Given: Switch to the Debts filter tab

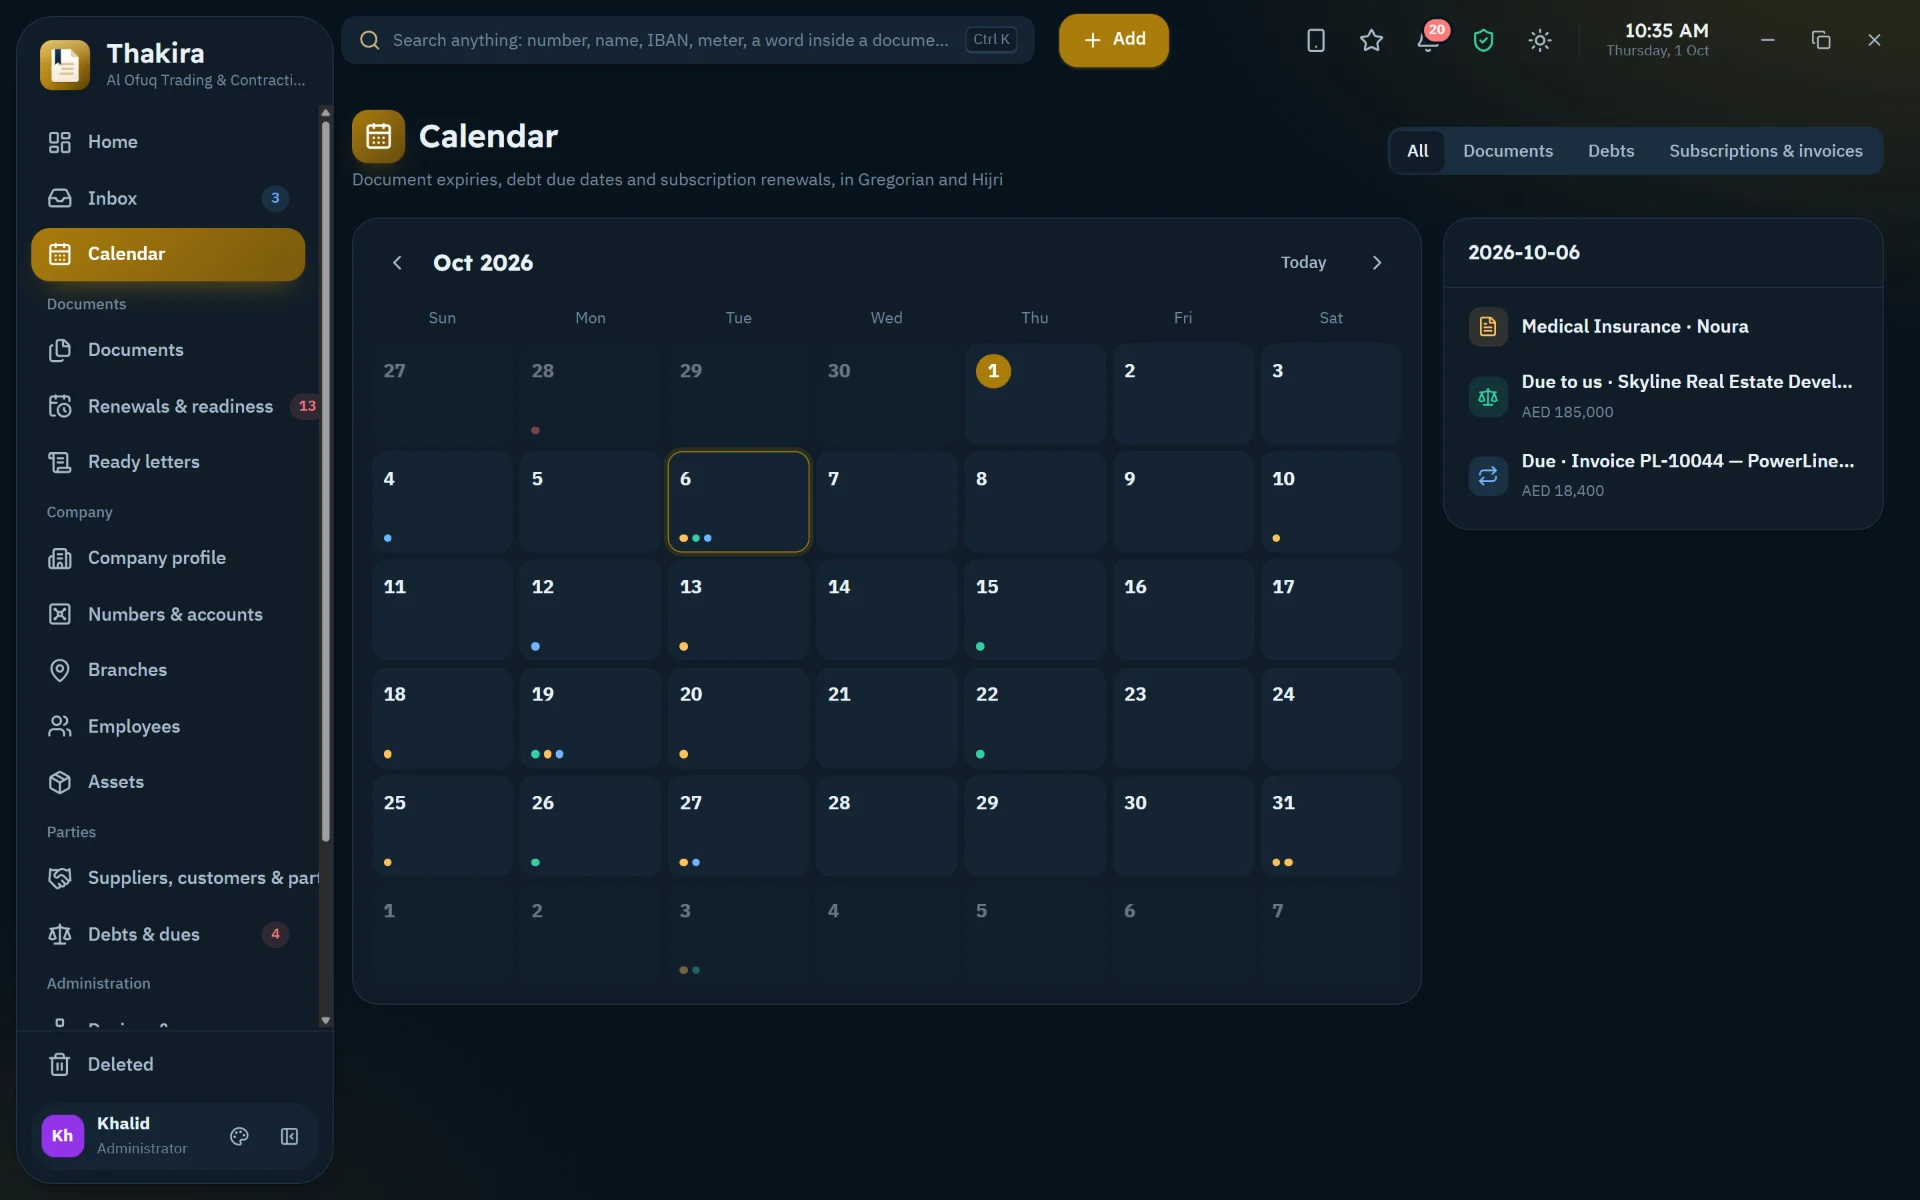Looking at the screenshot, I should click(1611, 151).
